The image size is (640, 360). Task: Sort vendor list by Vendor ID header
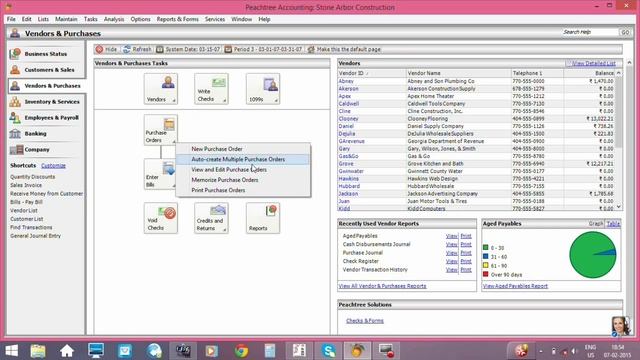tap(372, 73)
